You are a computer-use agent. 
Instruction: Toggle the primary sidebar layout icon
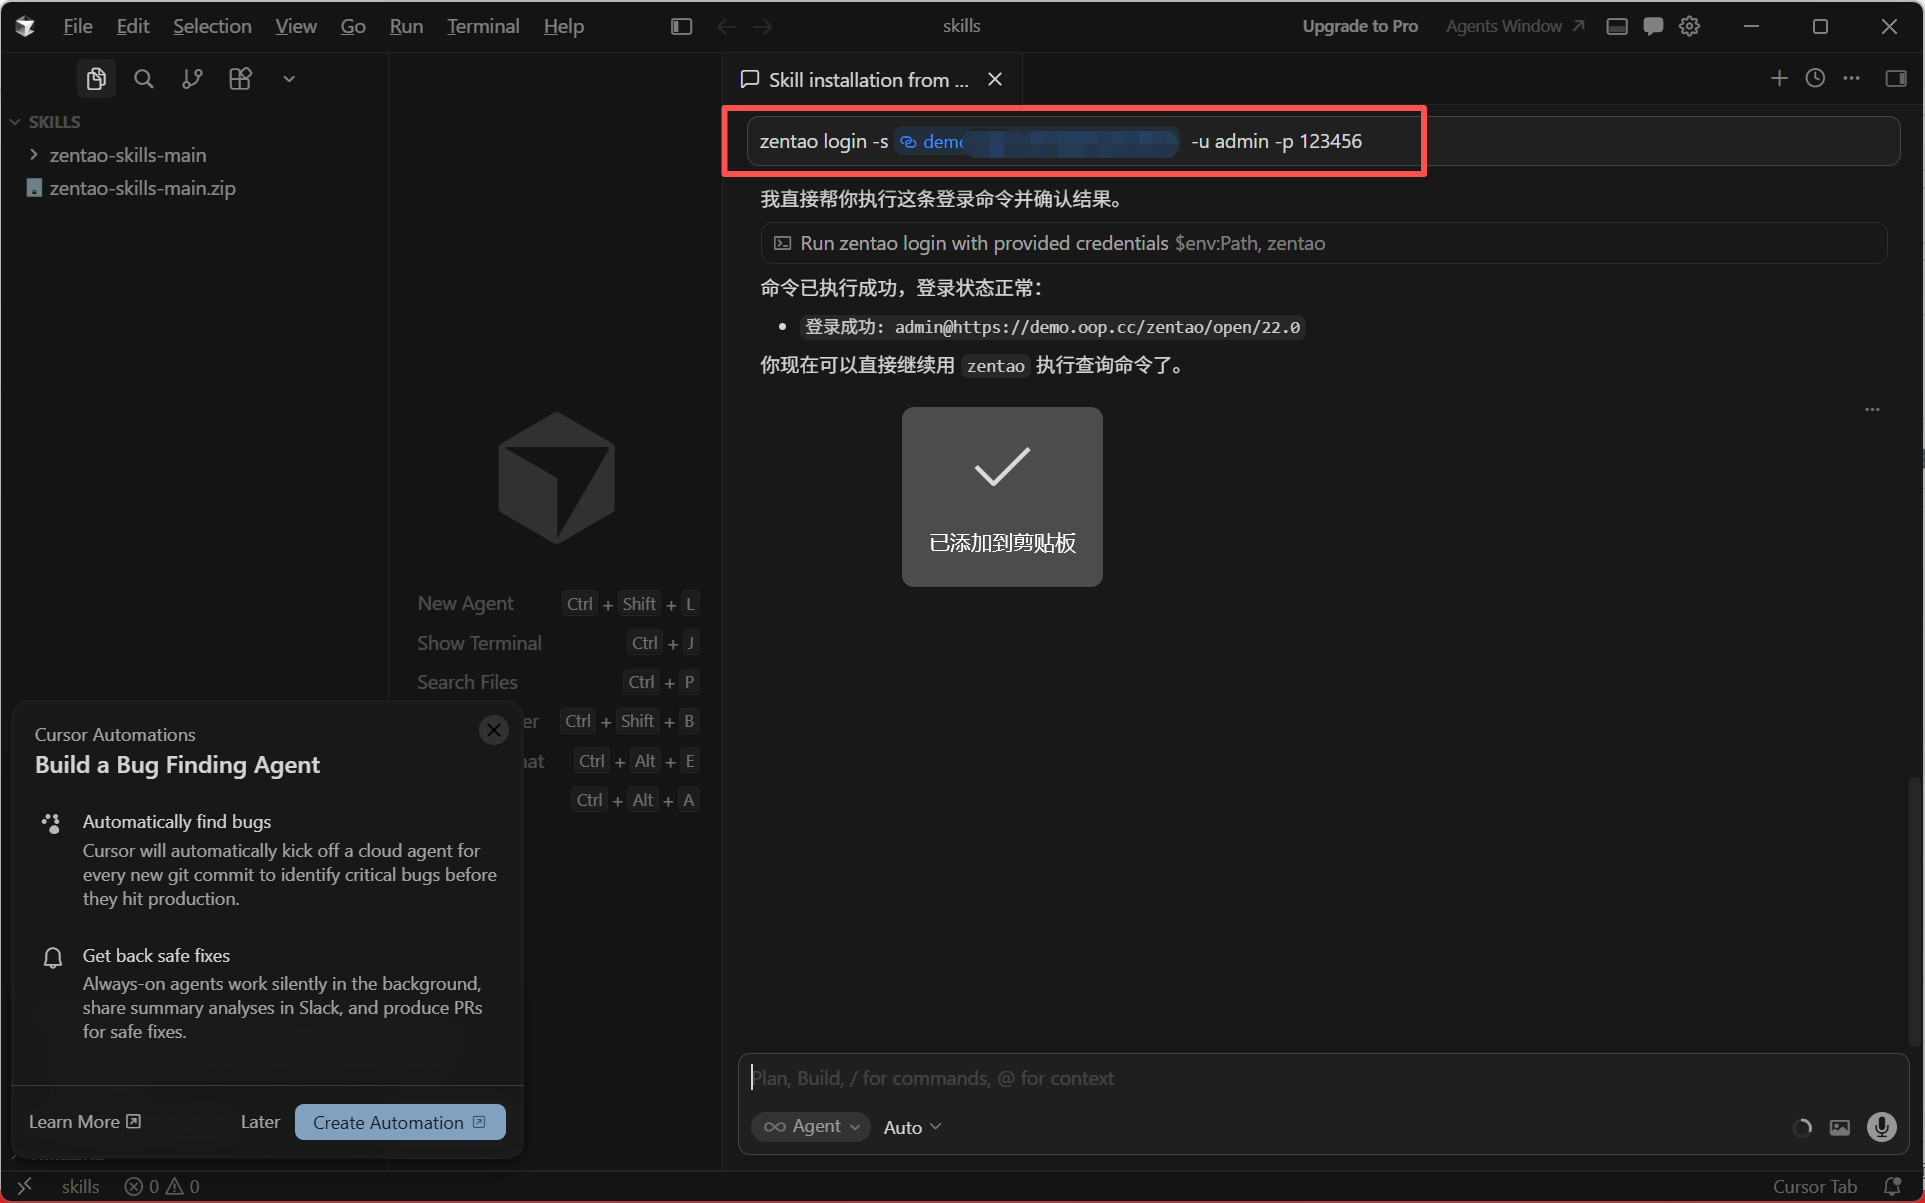681,27
